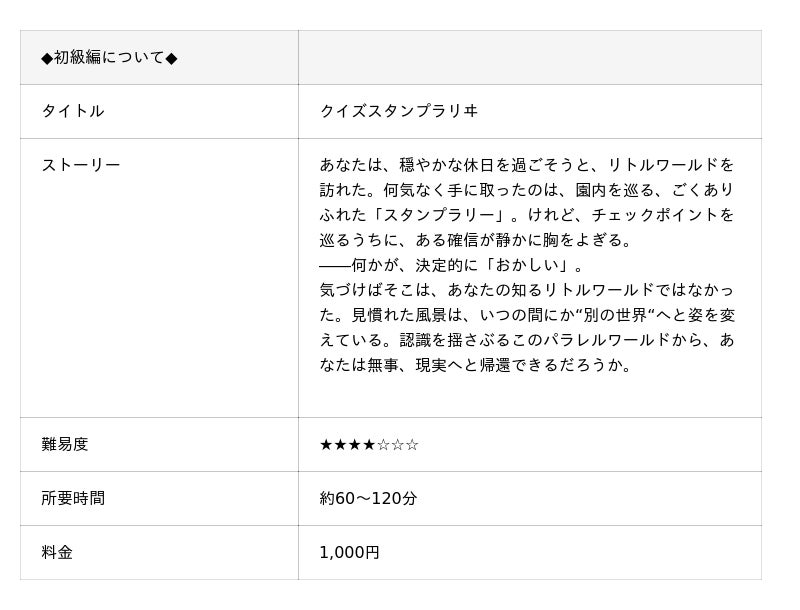The image size is (800, 610).
Task: Click the 料金 row label
Action: (57, 552)
